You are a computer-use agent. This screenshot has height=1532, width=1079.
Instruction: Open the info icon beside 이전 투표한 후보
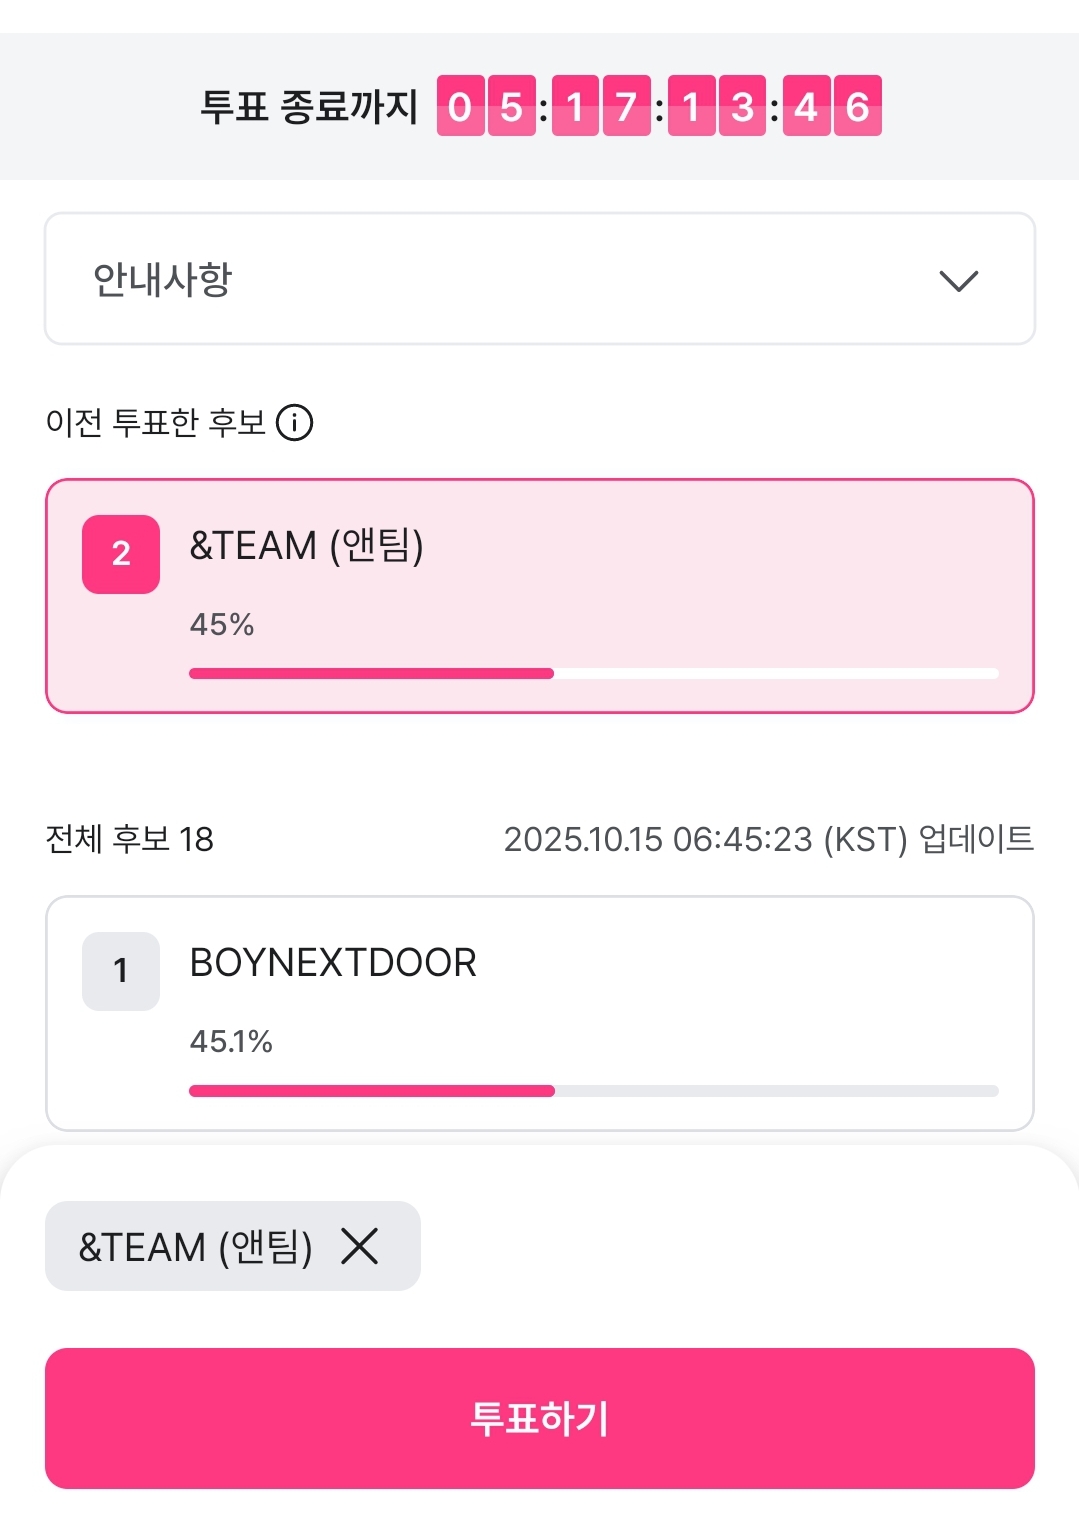tap(295, 423)
